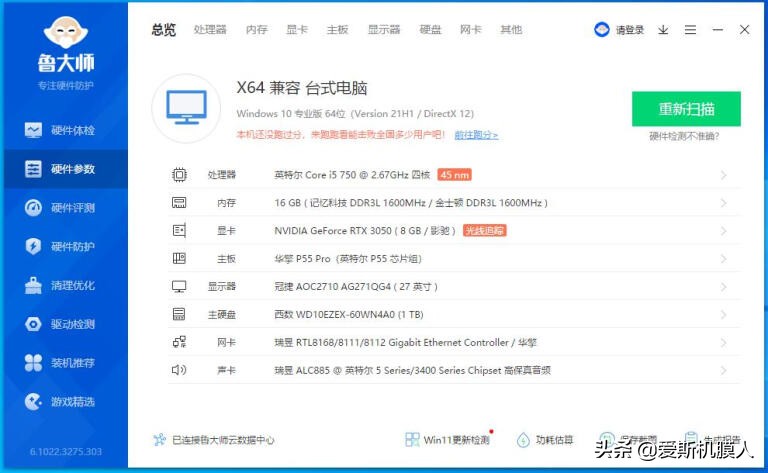Click text 瑞昱 ALC885 audio entry
768x473 pixels.
click(x=412, y=370)
